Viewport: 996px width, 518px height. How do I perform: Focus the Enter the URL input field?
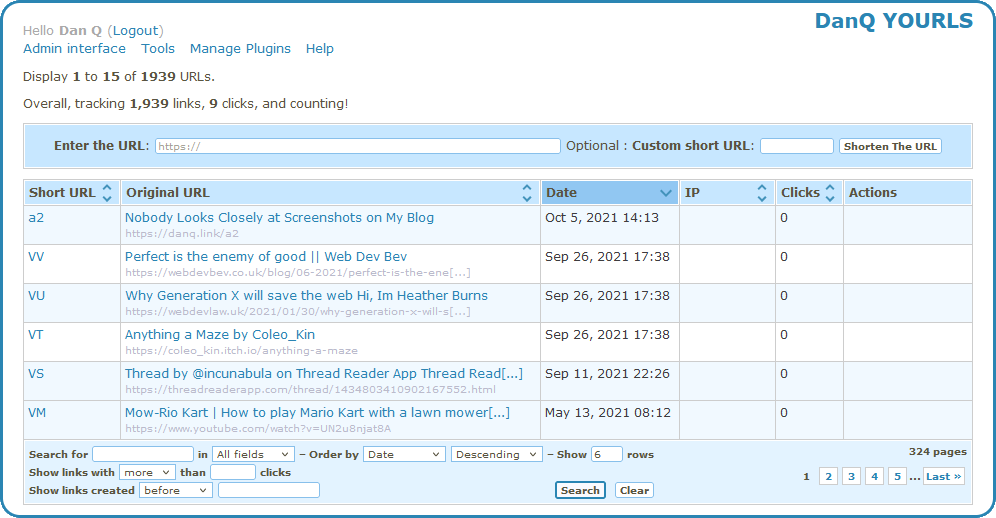pyautogui.click(x=357, y=146)
